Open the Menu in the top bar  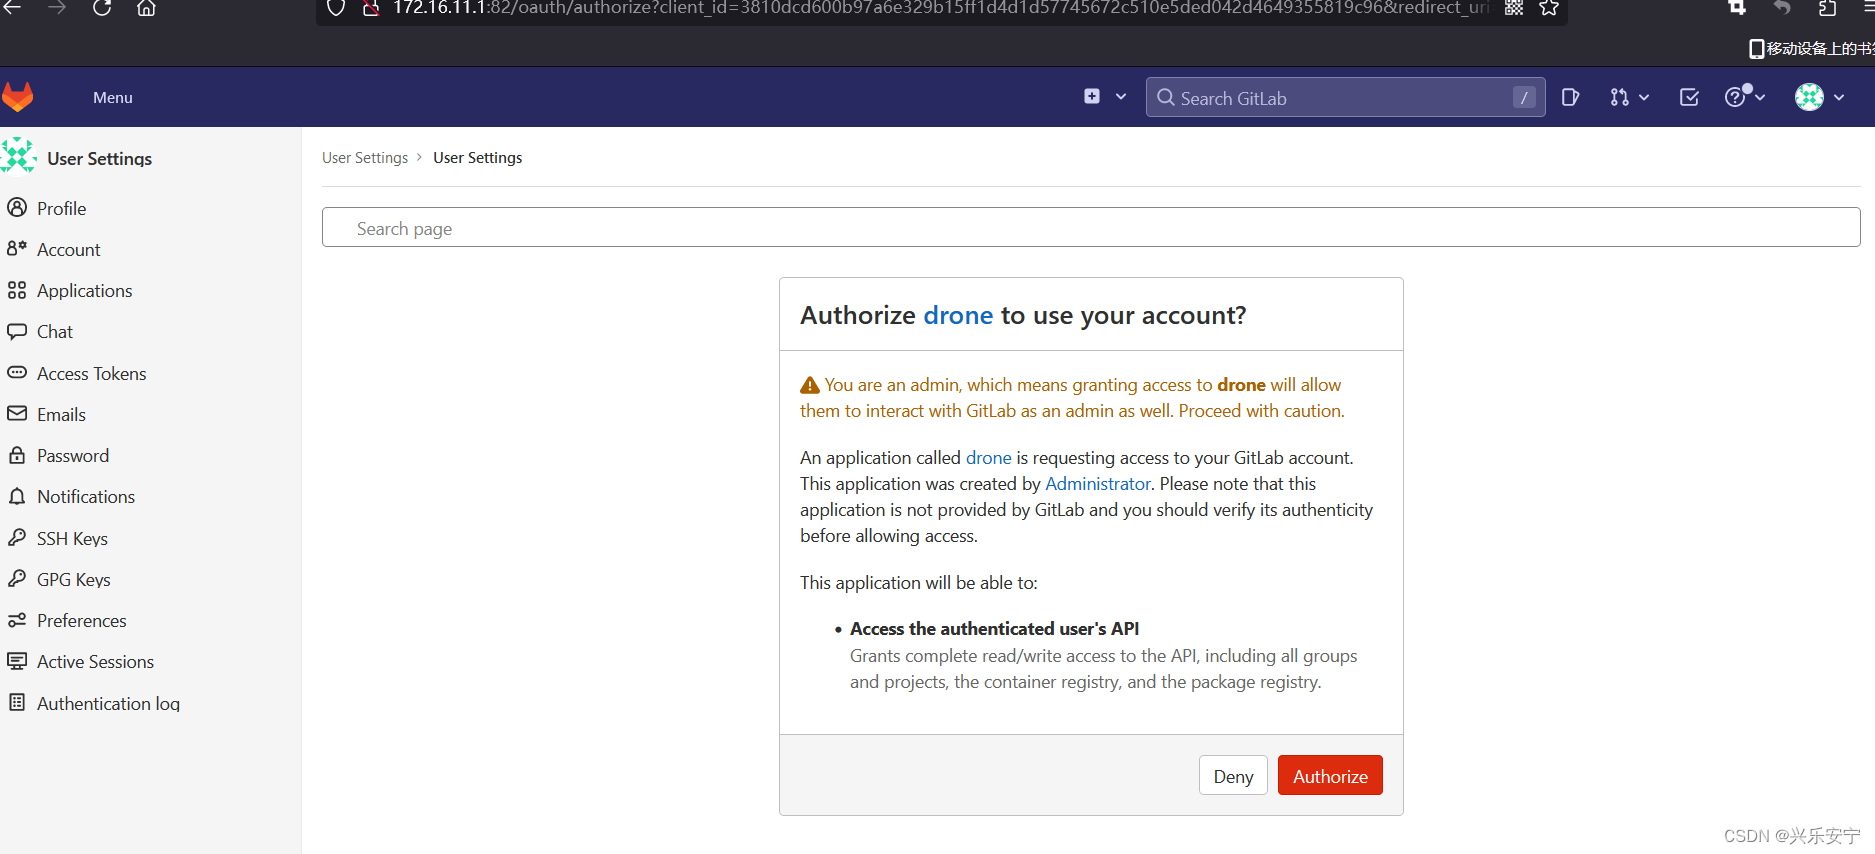[112, 97]
